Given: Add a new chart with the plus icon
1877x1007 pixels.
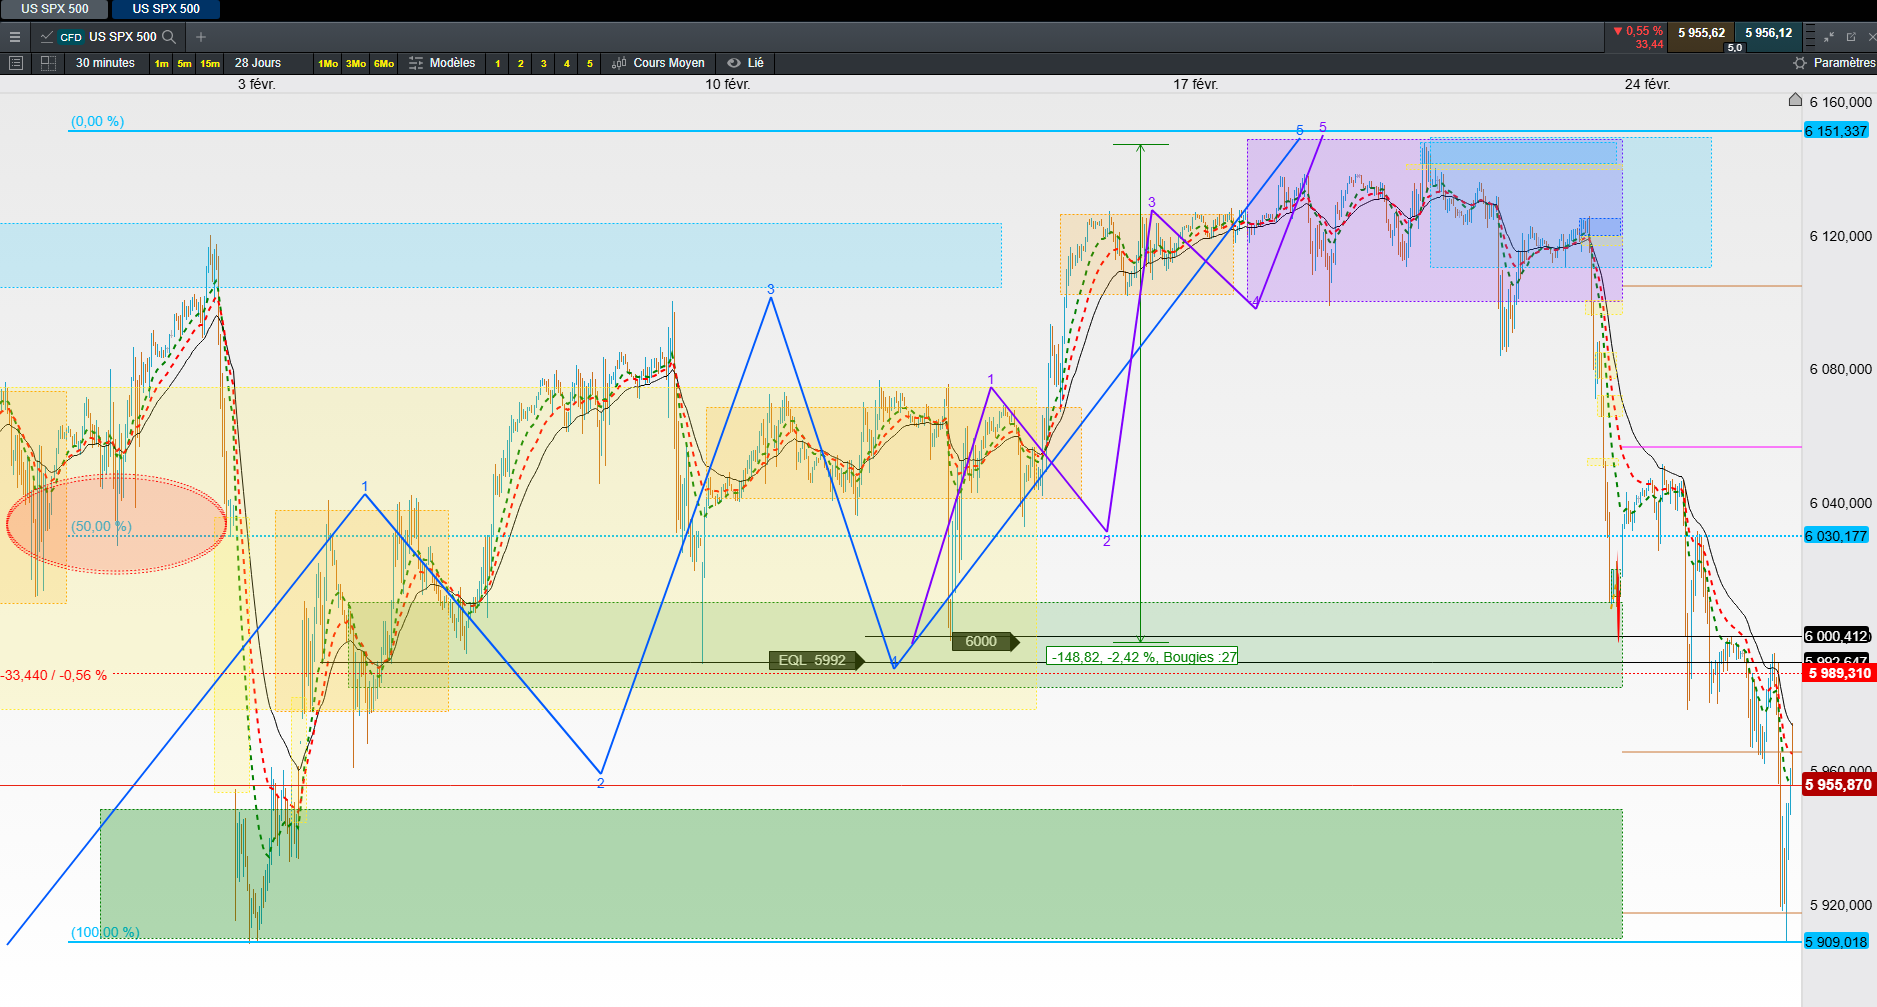Looking at the screenshot, I should coord(201,37).
